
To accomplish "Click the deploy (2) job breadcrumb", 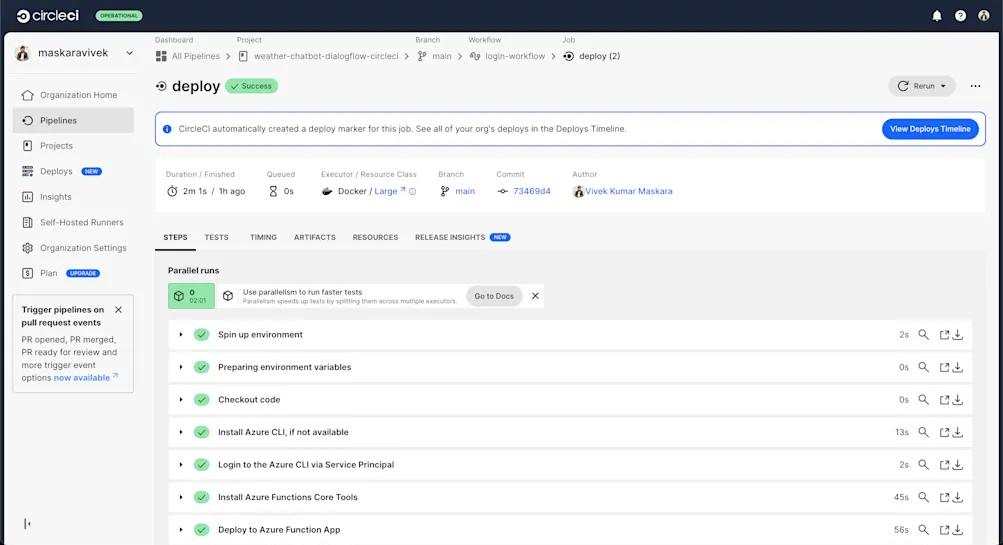I will point(592,56).
